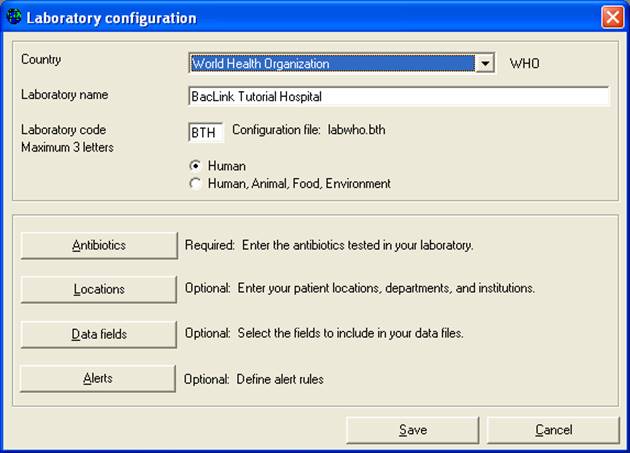Cancel the laboratory configuration
This screenshot has width=630, height=453.
[x=553, y=430]
